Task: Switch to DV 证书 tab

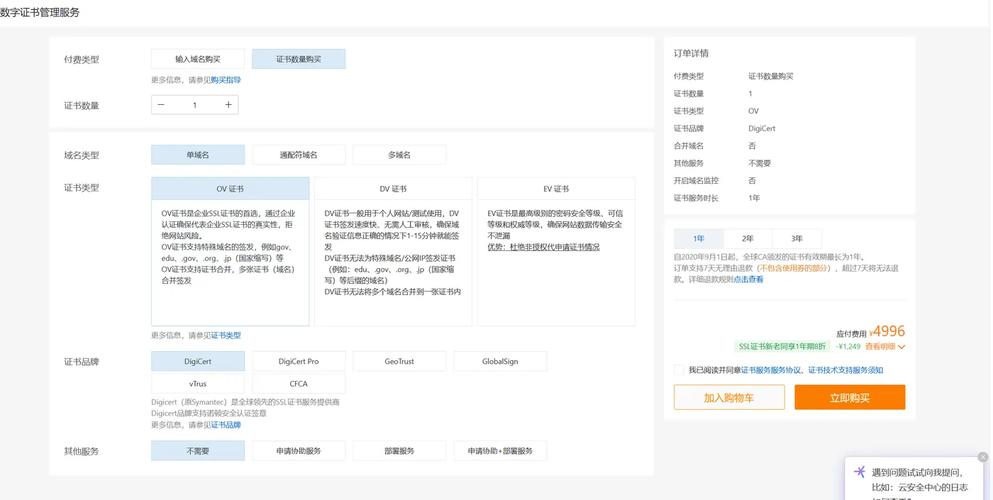Action: (x=393, y=189)
